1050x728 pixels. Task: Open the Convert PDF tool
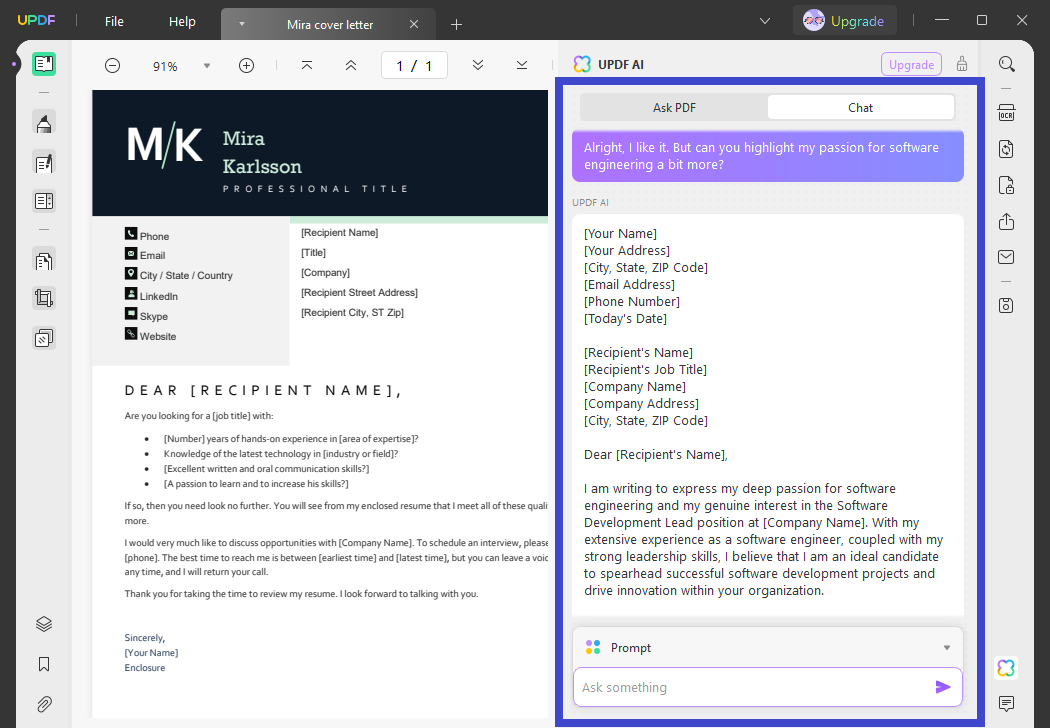tap(1007, 148)
